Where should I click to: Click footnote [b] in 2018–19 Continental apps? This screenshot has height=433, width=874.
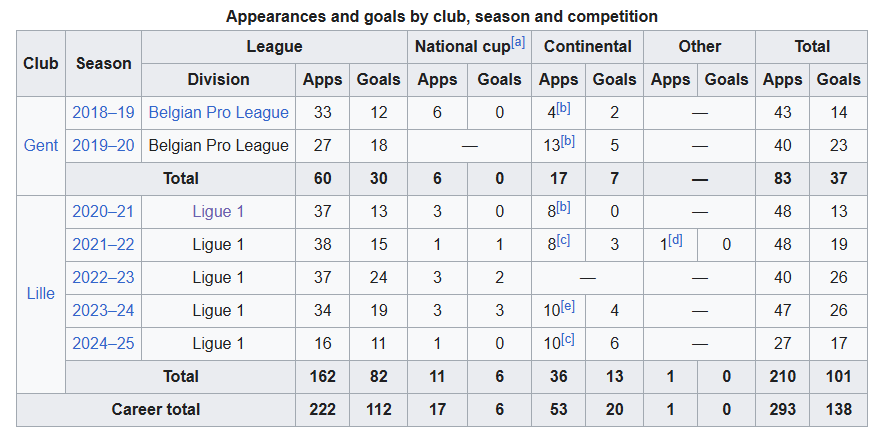coord(564,108)
